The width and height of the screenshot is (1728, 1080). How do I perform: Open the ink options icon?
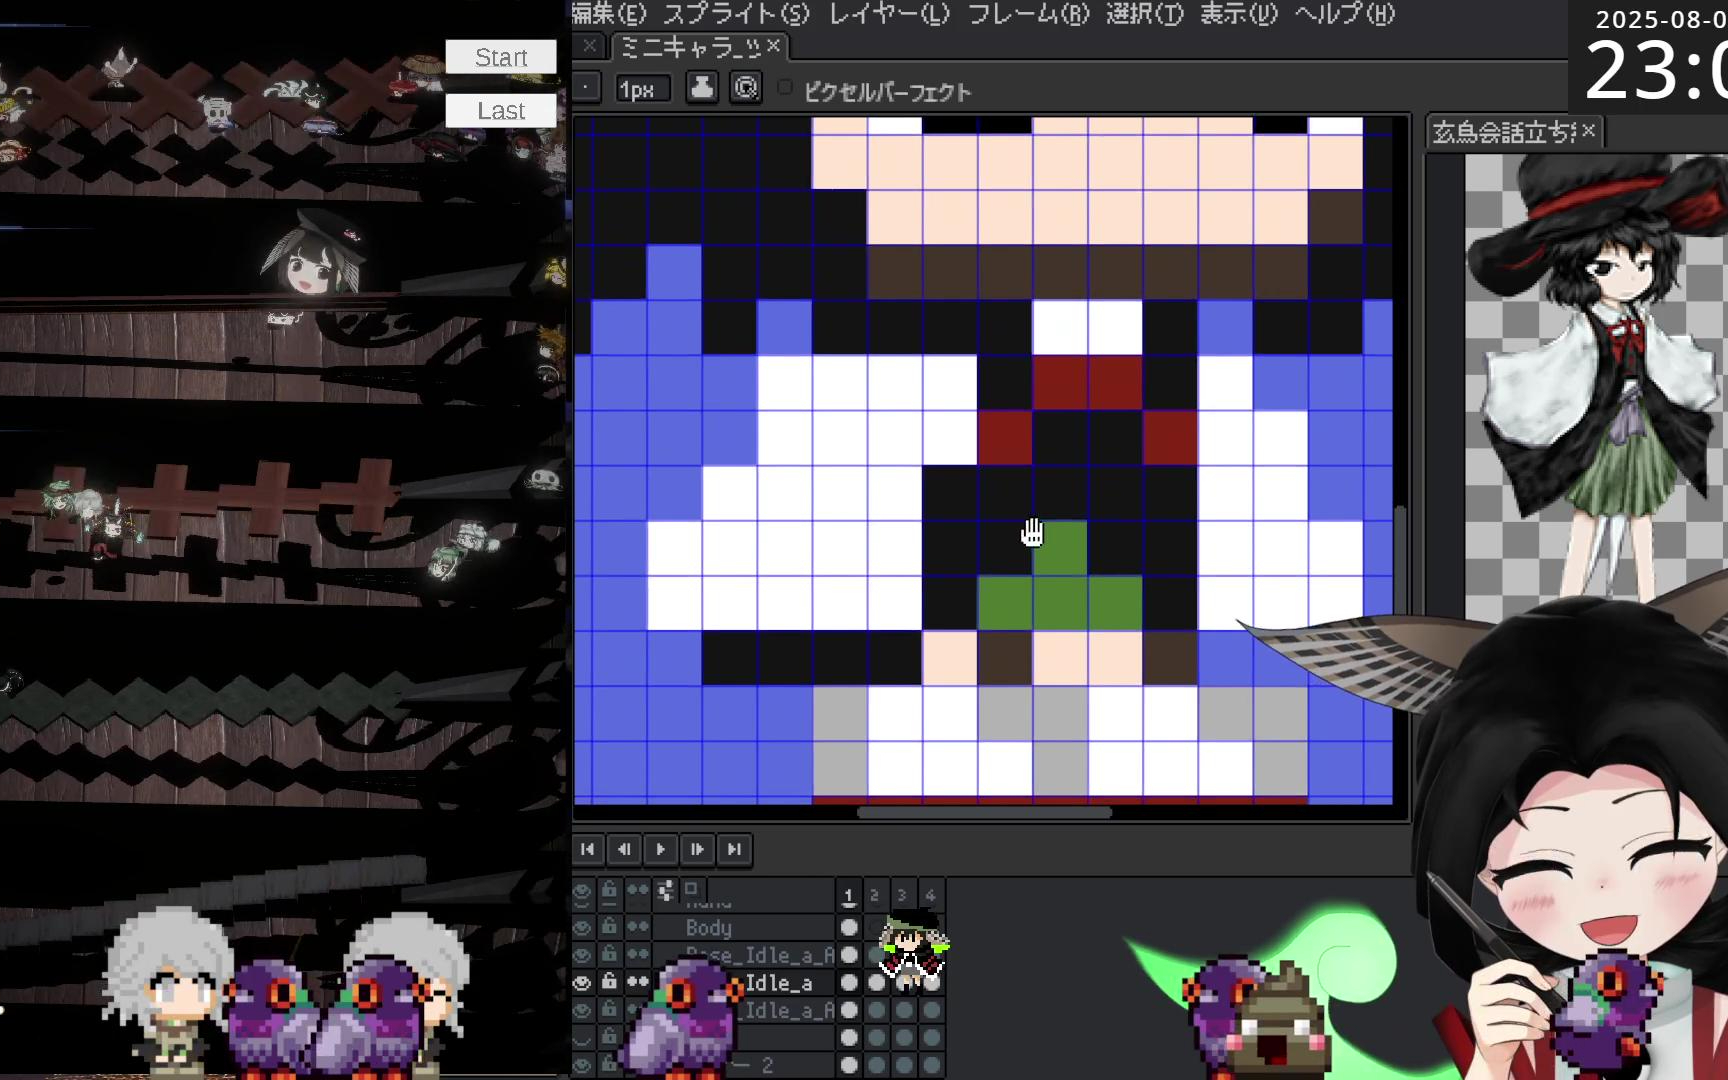702,88
